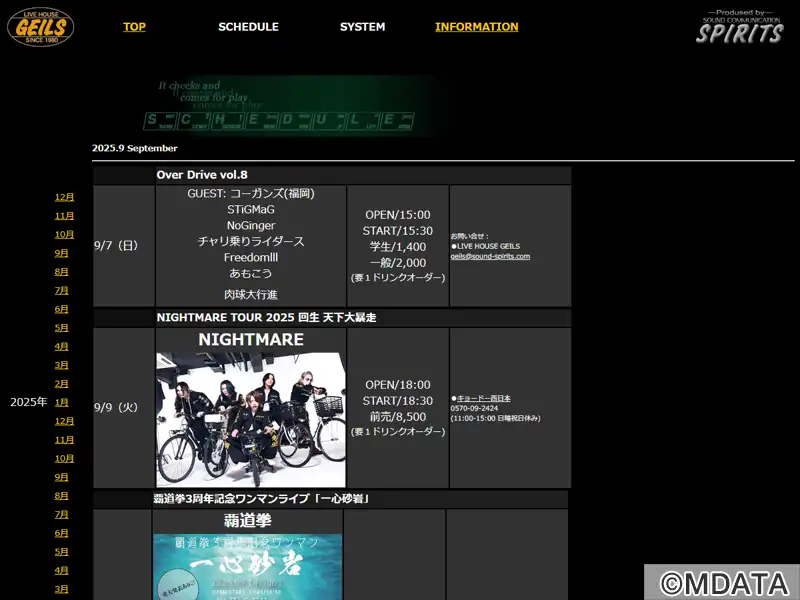
Task: Open the 2024 12月 schedule link
Action: pyautogui.click(x=64, y=421)
